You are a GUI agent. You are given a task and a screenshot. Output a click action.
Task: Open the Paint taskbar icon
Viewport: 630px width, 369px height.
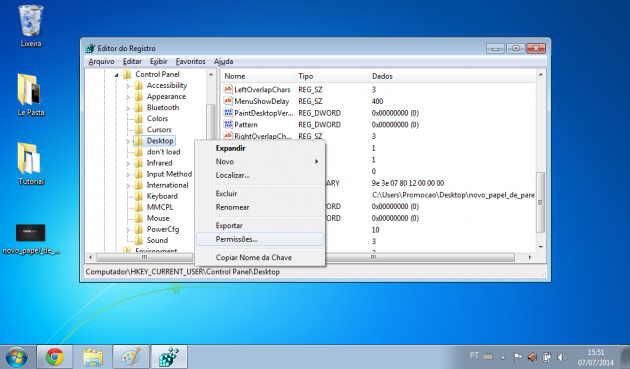pos(131,357)
